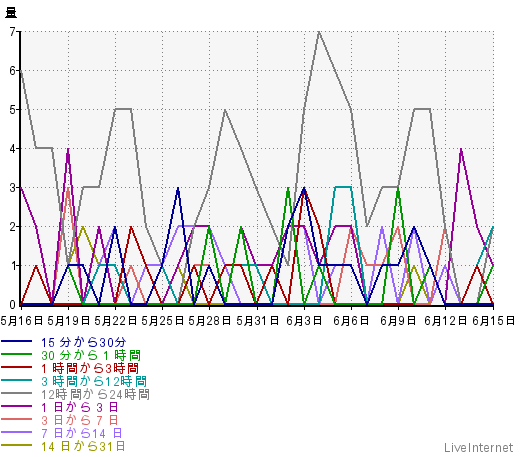Click the blue legend line for 15分から30分
The width and height of the screenshot is (520, 457).
[x=17, y=341]
